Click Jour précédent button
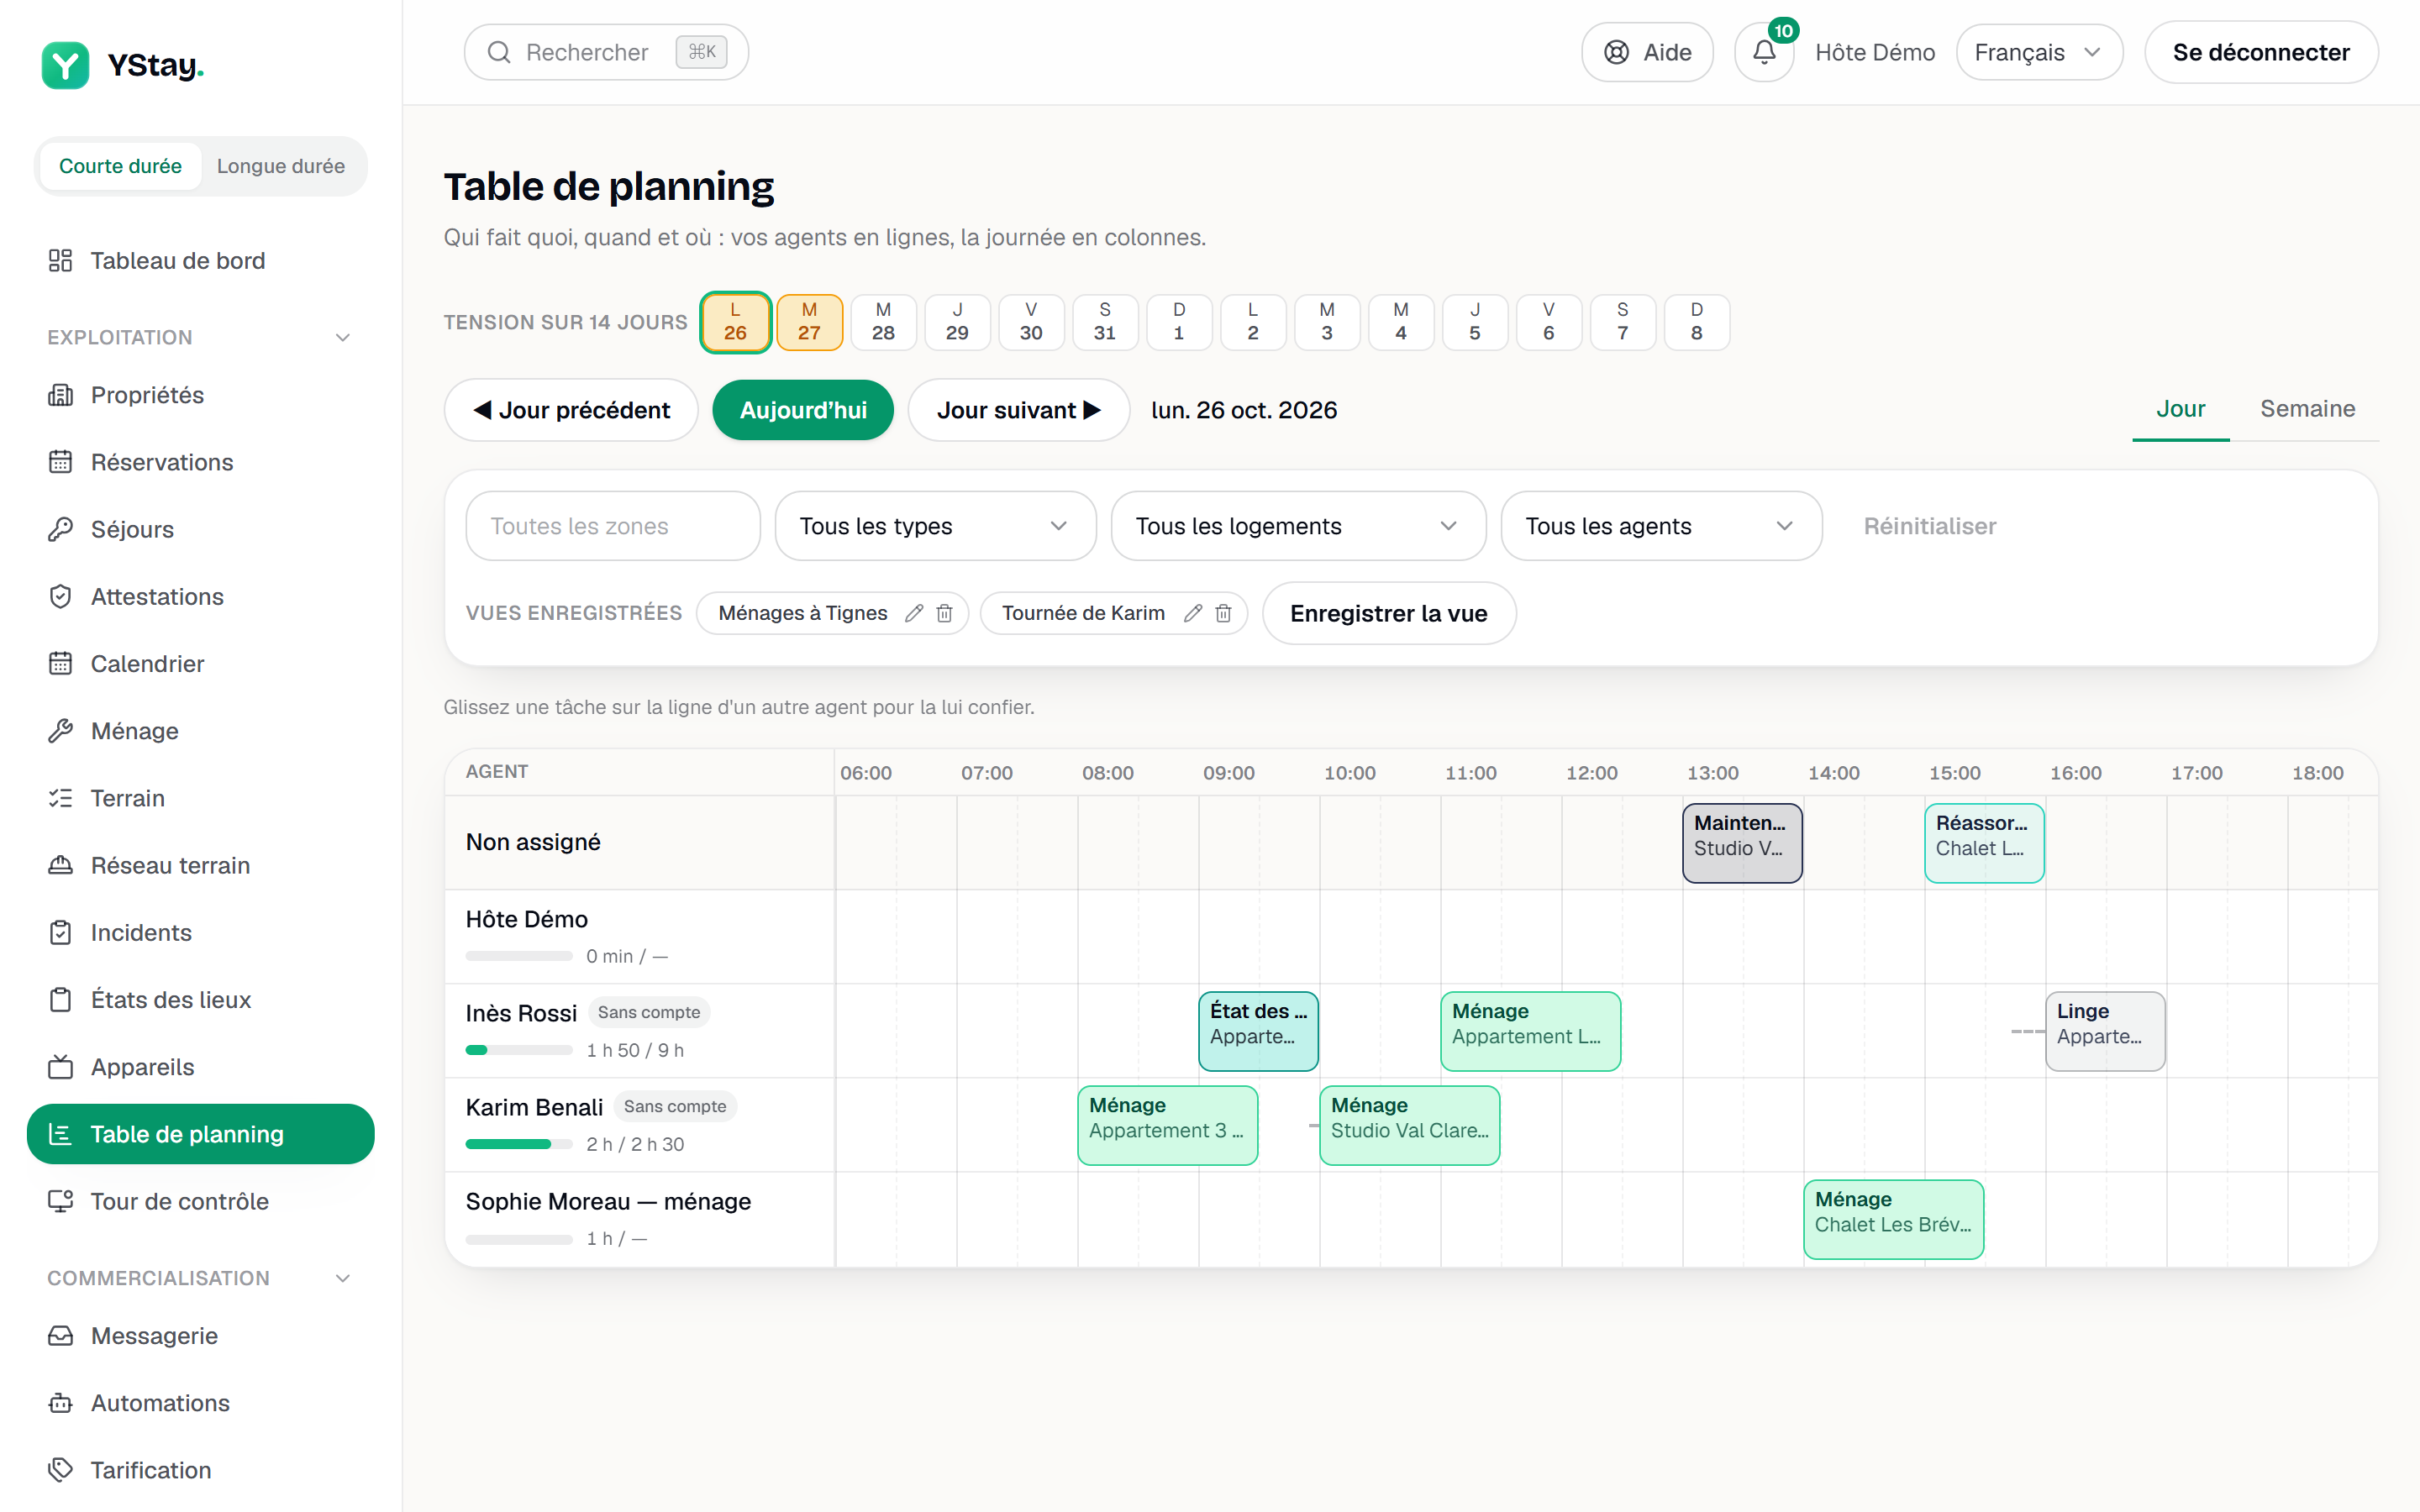The height and width of the screenshot is (1512, 2420). 571,410
